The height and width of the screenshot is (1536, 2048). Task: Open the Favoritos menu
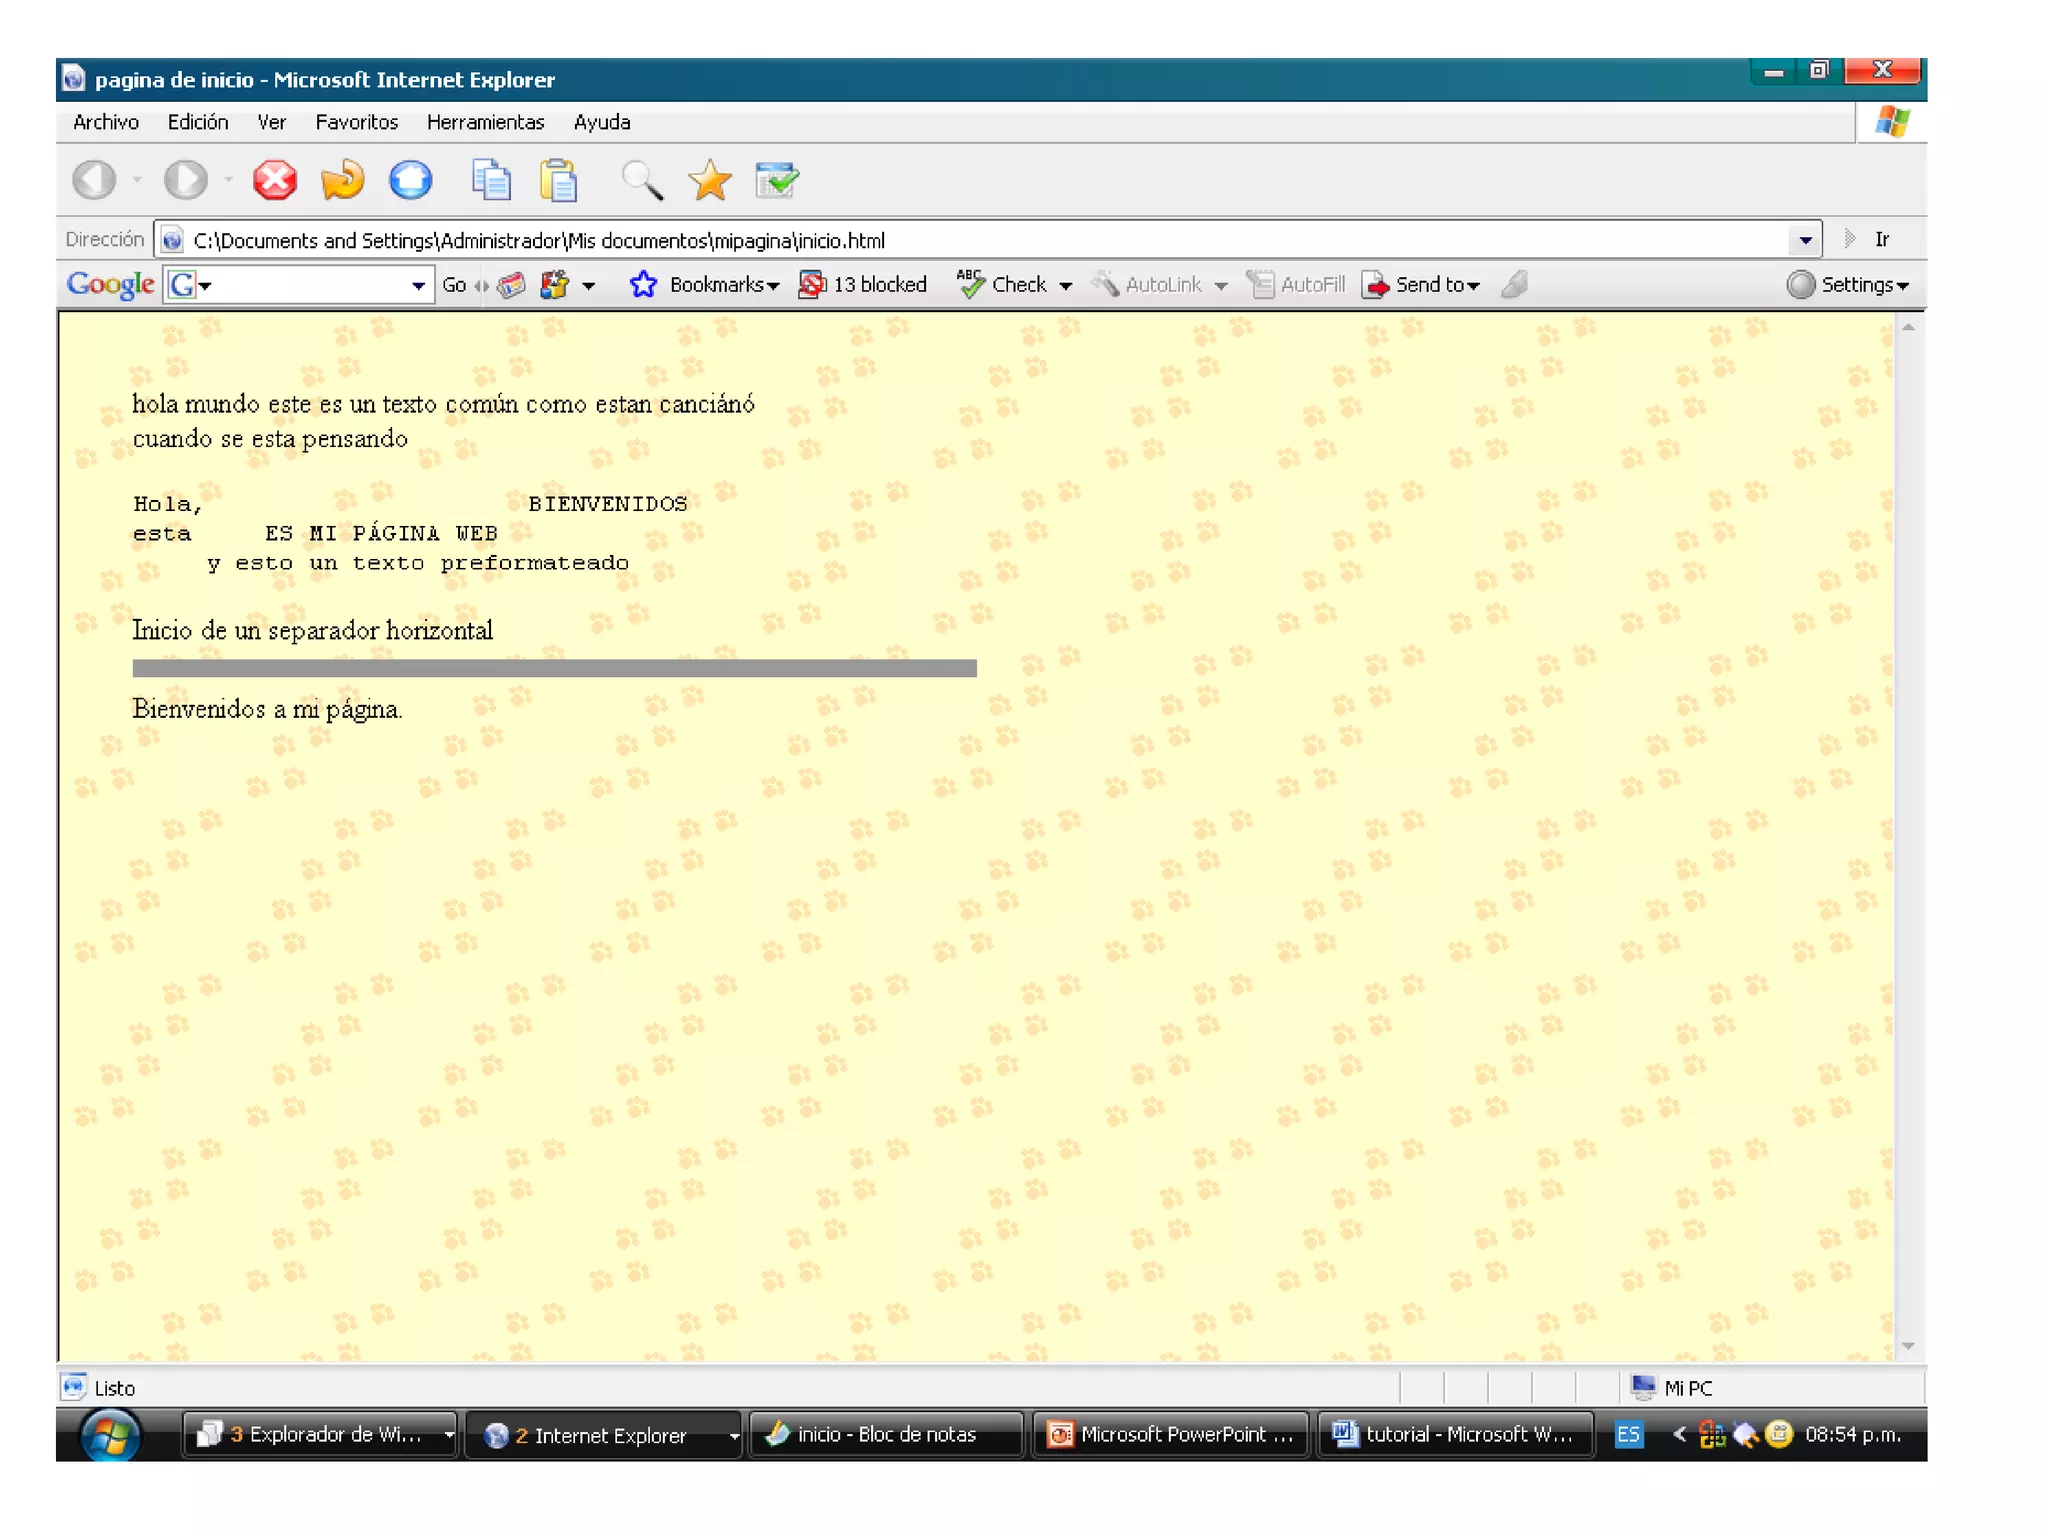click(x=356, y=122)
